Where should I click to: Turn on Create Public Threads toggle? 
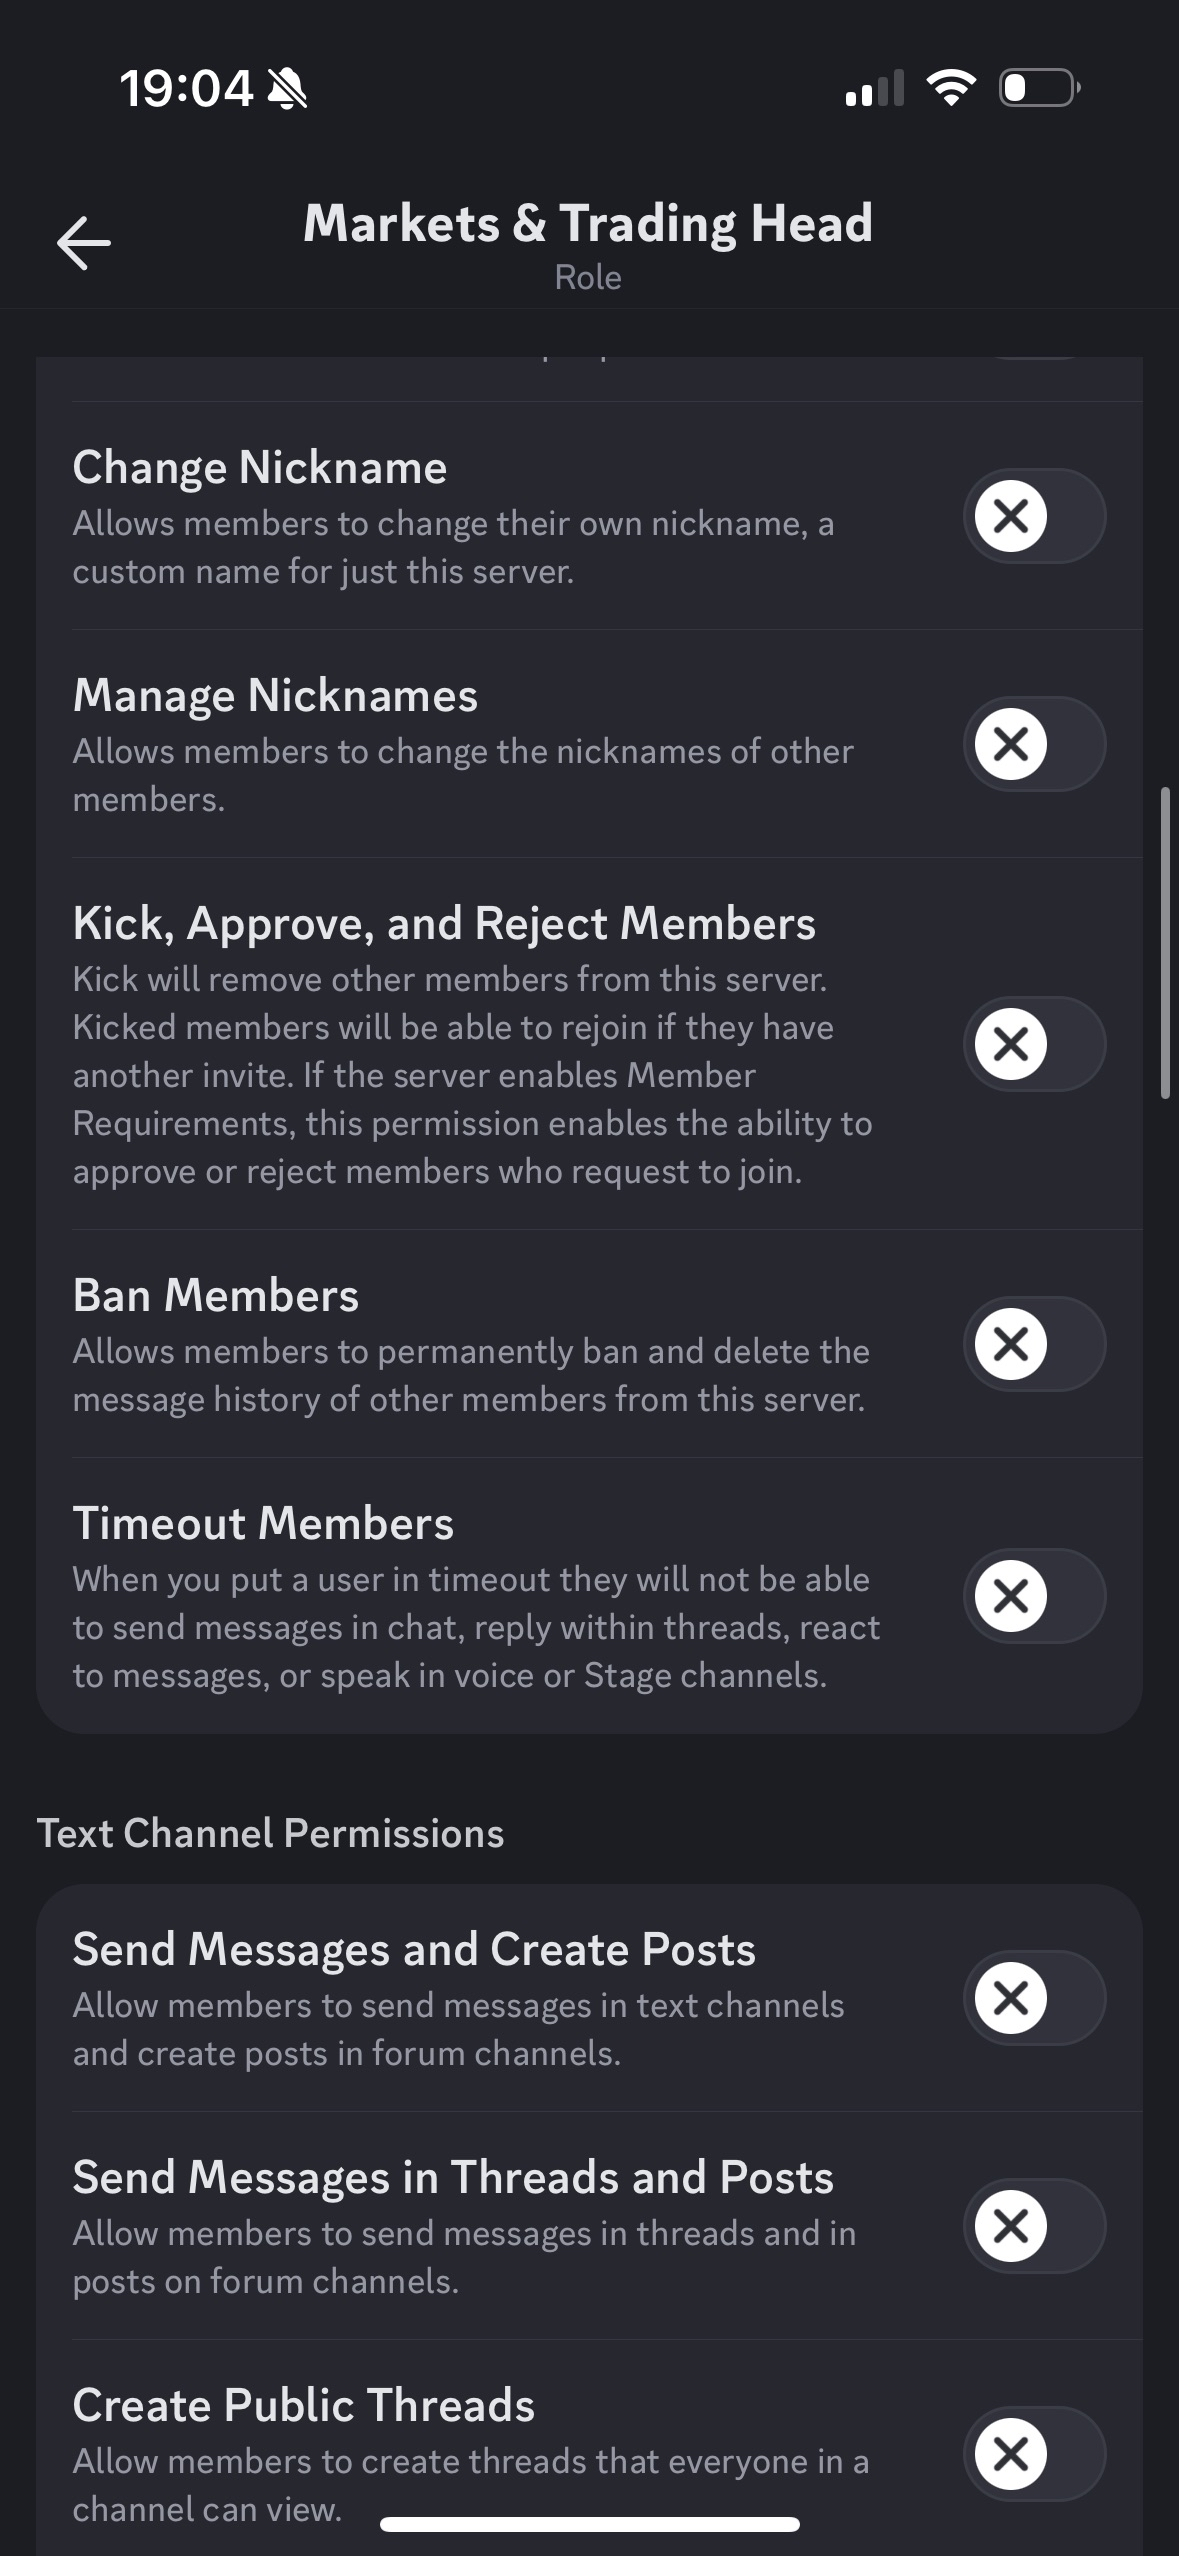(1034, 2454)
